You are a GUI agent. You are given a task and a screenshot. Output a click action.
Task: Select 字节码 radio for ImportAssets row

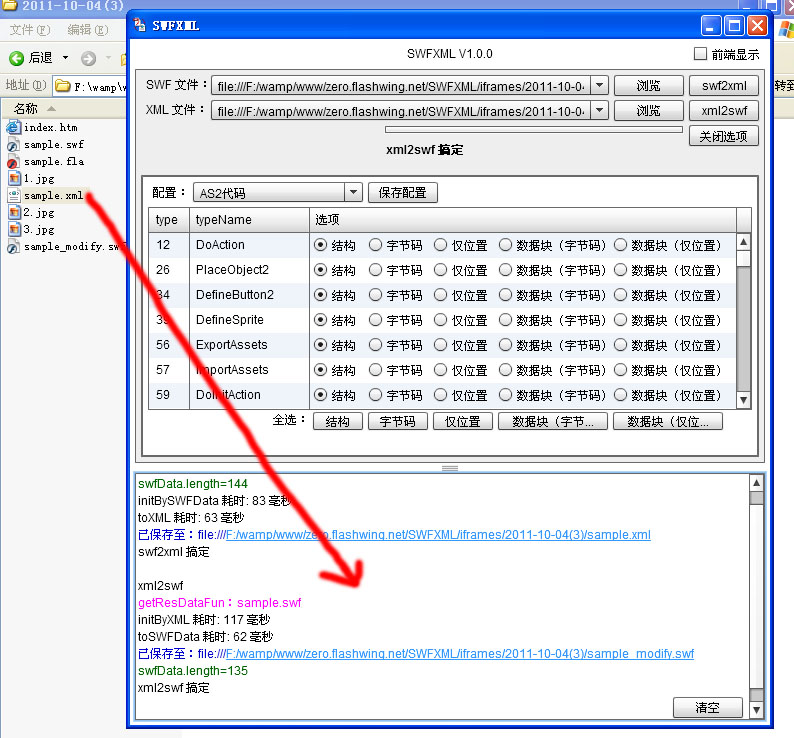[375, 370]
